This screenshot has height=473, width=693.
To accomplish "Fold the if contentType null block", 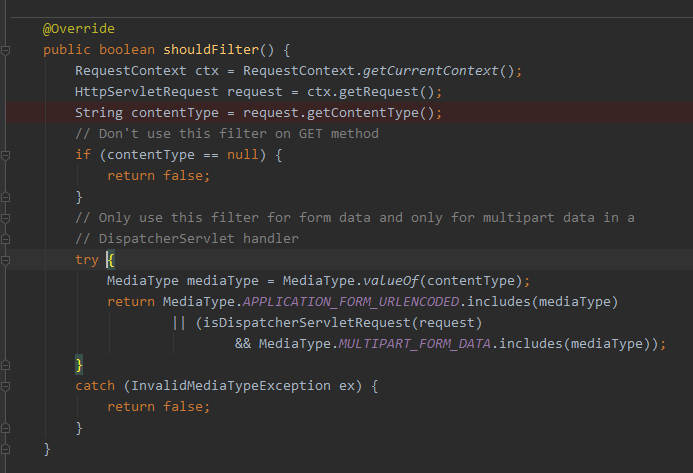I will coord(6,154).
